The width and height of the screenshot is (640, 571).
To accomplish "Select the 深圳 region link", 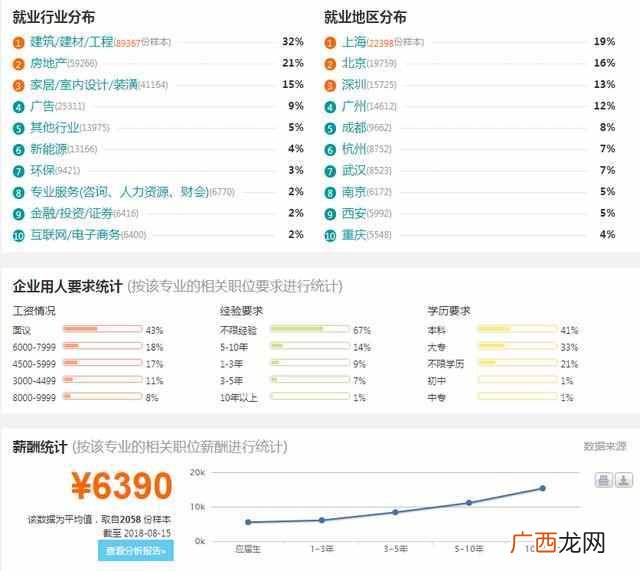I will tap(354, 84).
